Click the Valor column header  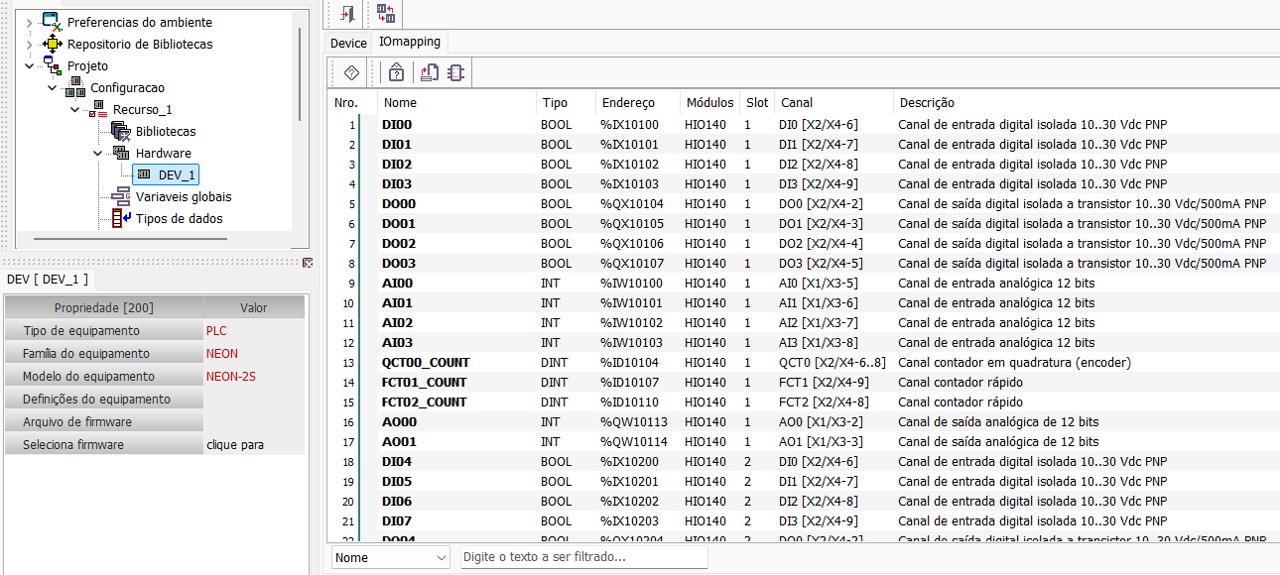point(254,307)
